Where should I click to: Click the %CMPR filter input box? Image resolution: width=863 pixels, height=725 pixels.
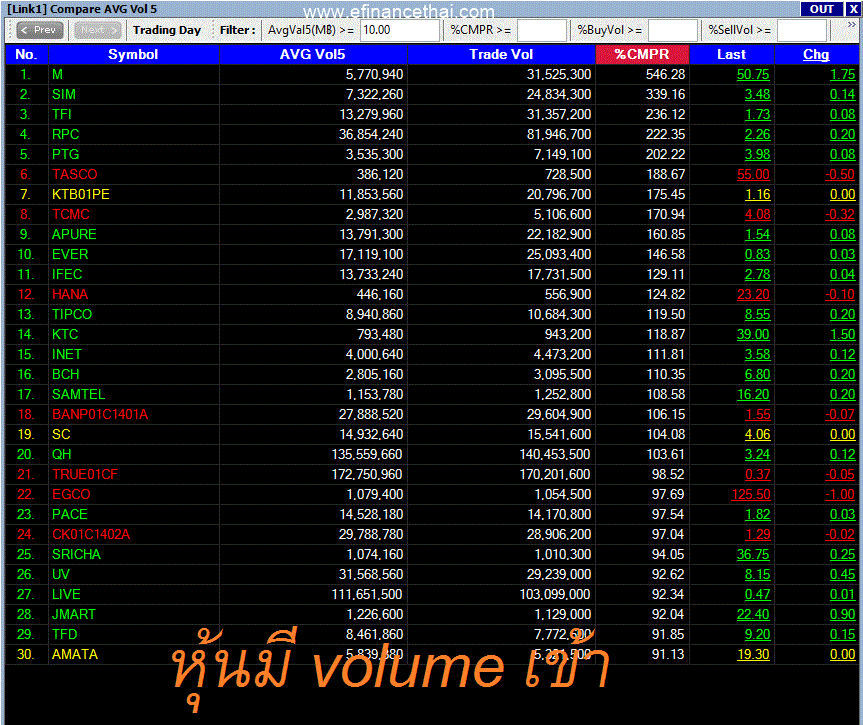(542, 30)
